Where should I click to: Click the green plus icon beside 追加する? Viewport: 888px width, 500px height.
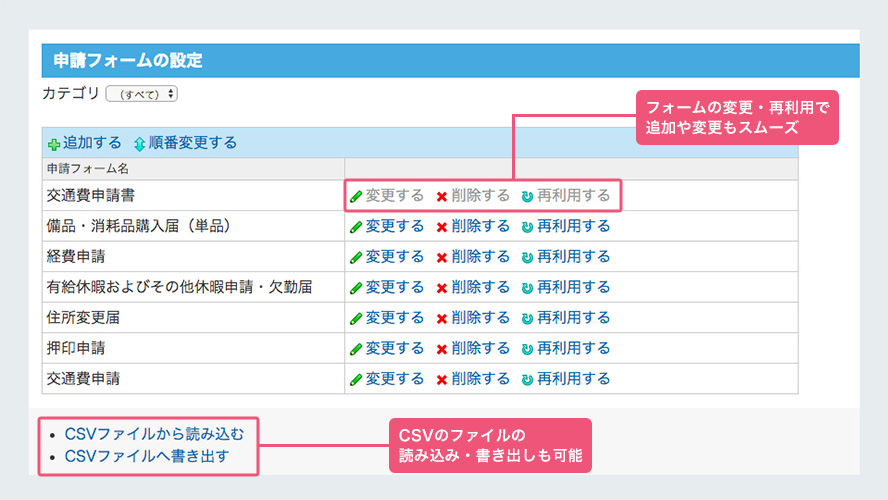(x=54, y=144)
